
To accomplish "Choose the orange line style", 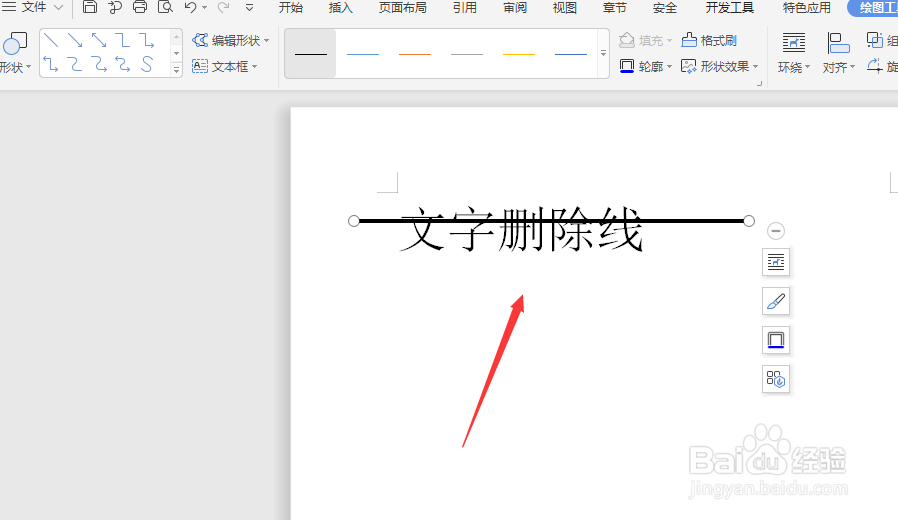I will click(415, 54).
